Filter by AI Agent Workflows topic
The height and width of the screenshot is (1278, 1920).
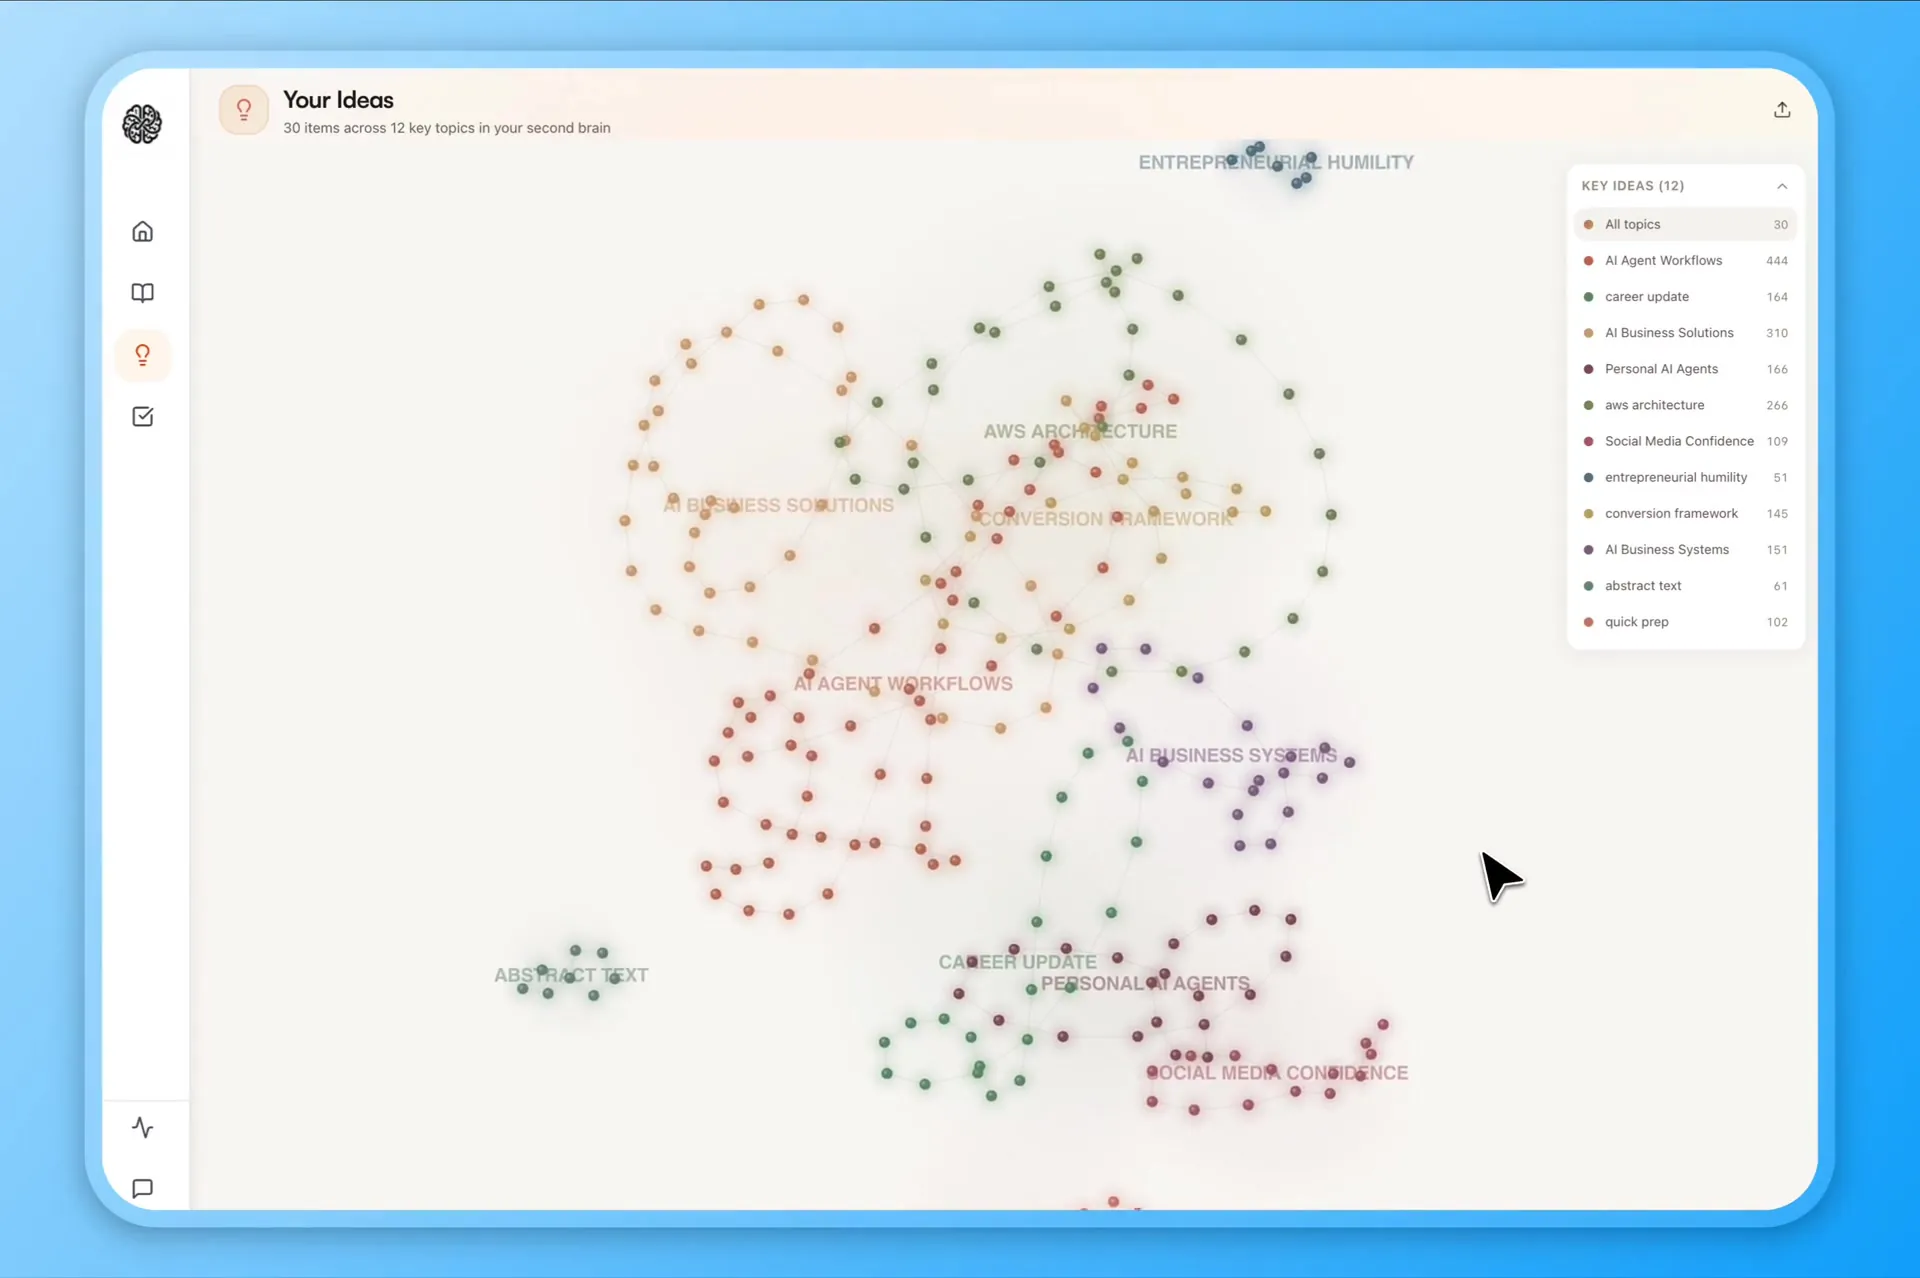(x=1663, y=260)
